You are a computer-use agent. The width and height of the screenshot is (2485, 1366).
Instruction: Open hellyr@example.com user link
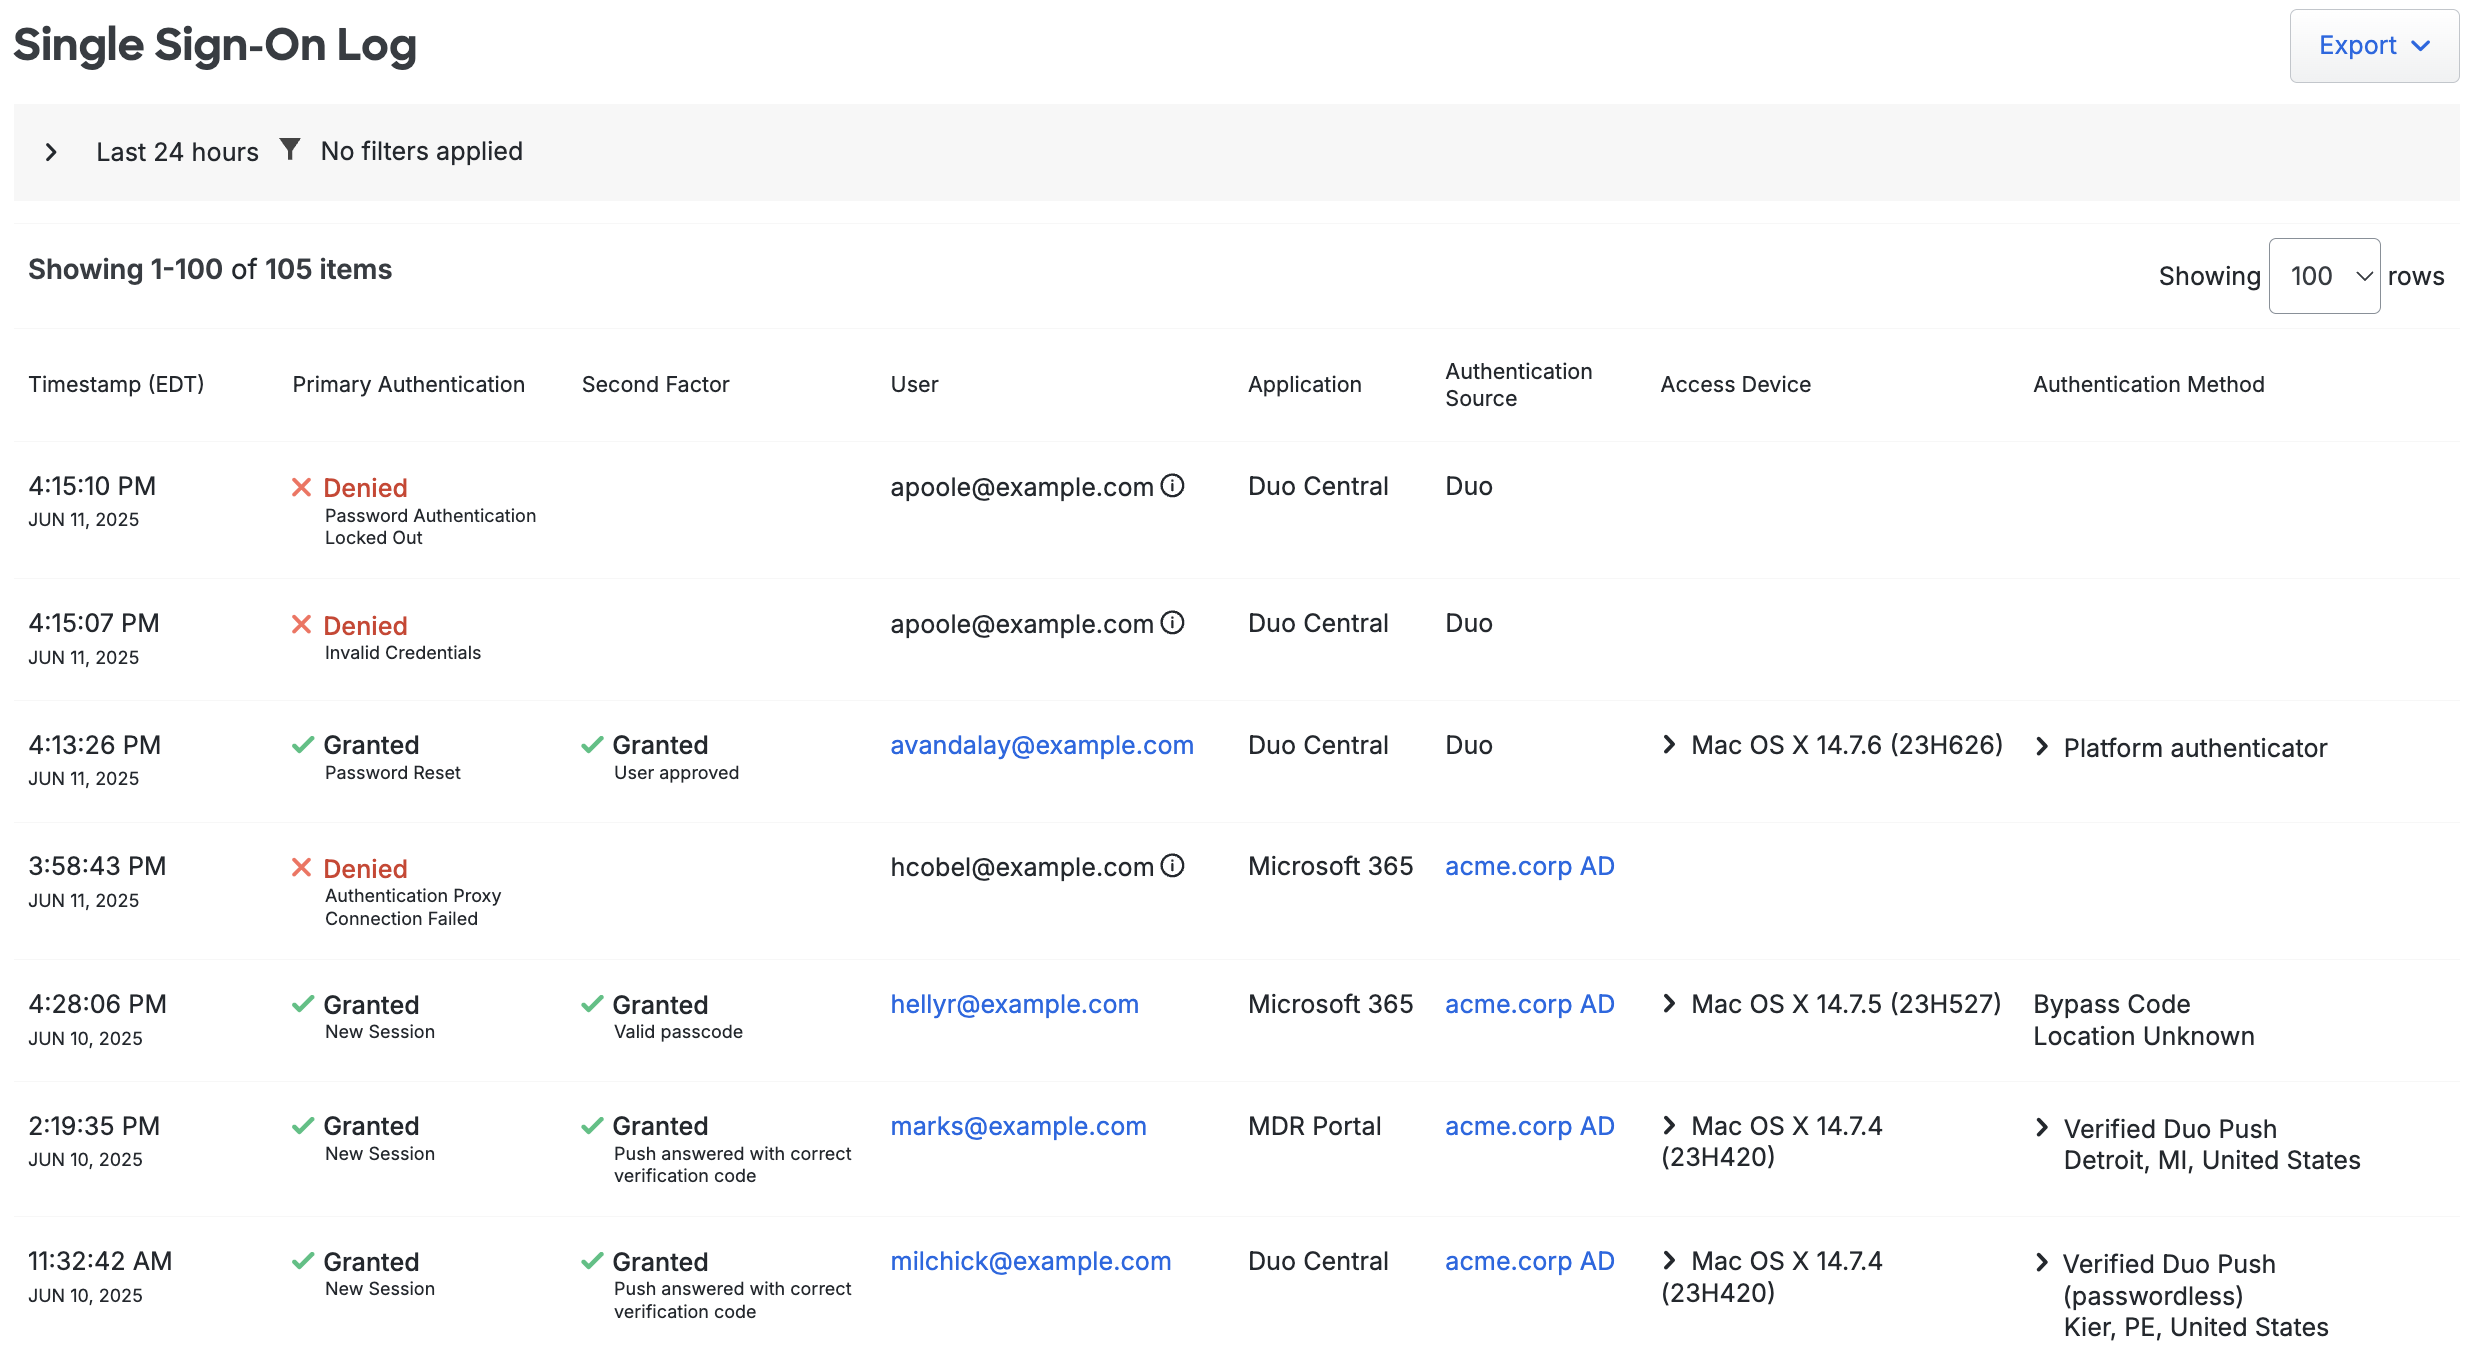coord(1014,1004)
